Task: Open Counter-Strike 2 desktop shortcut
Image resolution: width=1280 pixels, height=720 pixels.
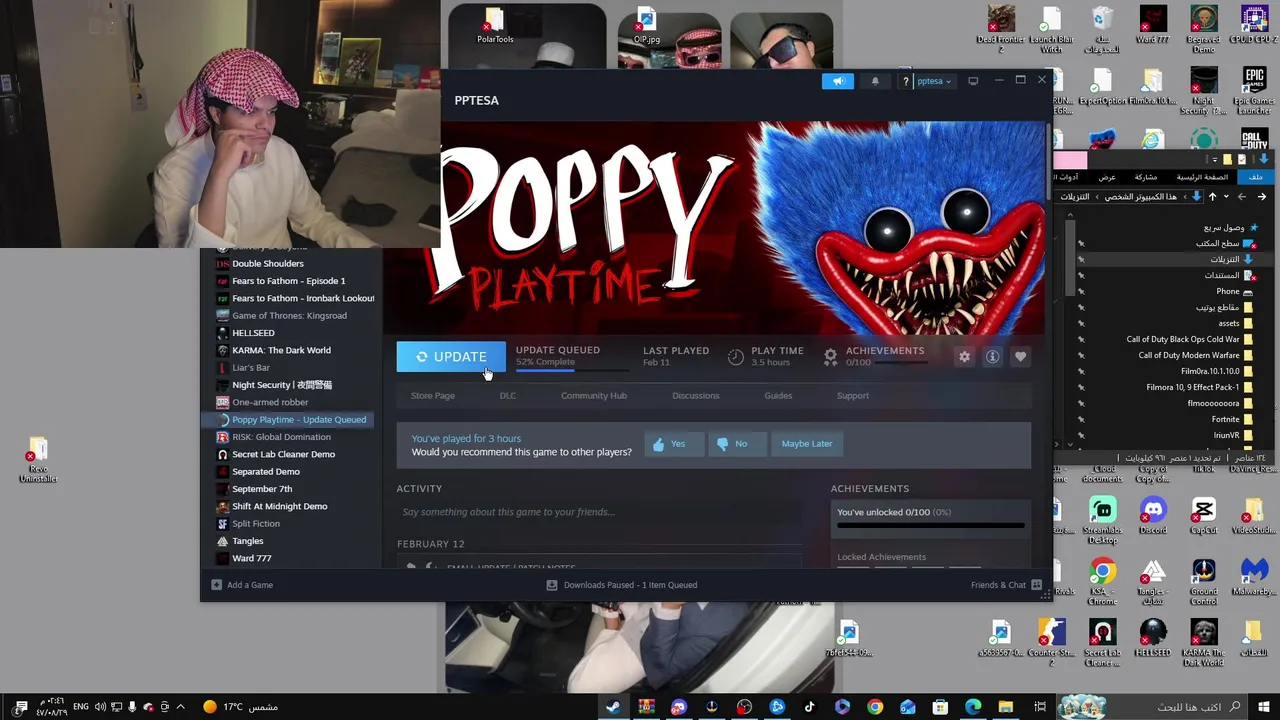Action: pyautogui.click(x=1051, y=642)
